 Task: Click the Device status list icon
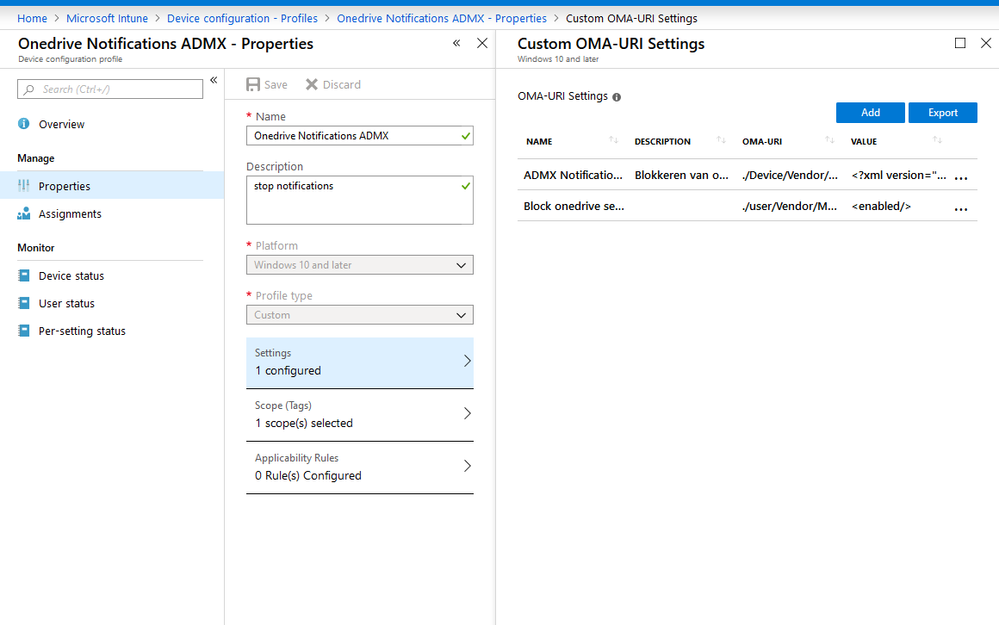coord(24,275)
